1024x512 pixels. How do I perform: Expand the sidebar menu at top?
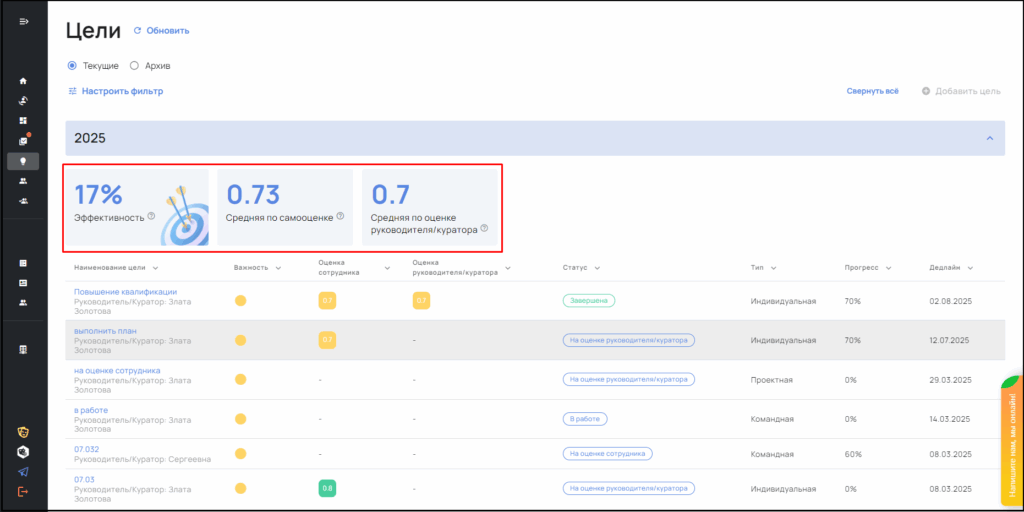tap(23, 22)
